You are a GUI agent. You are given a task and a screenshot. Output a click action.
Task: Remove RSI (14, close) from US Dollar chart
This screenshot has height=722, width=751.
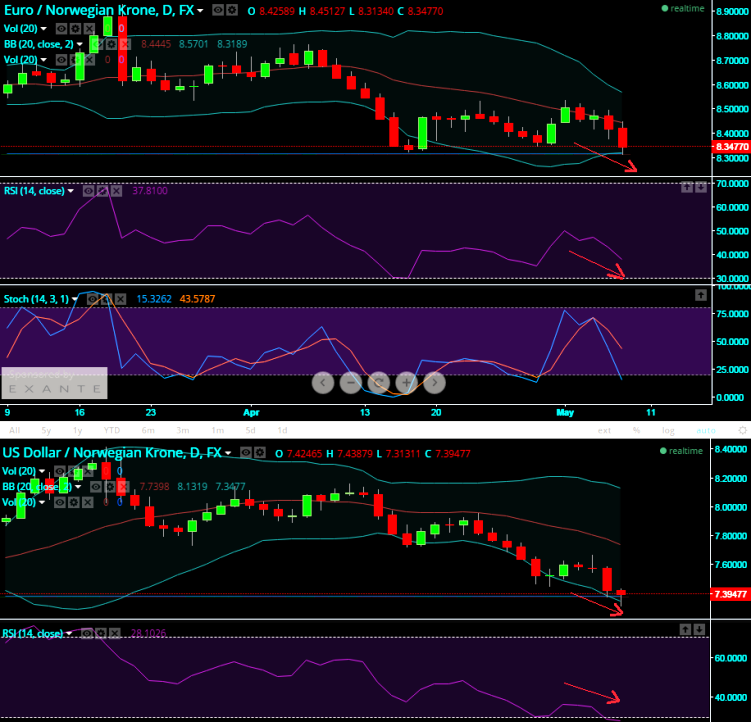click(x=114, y=633)
